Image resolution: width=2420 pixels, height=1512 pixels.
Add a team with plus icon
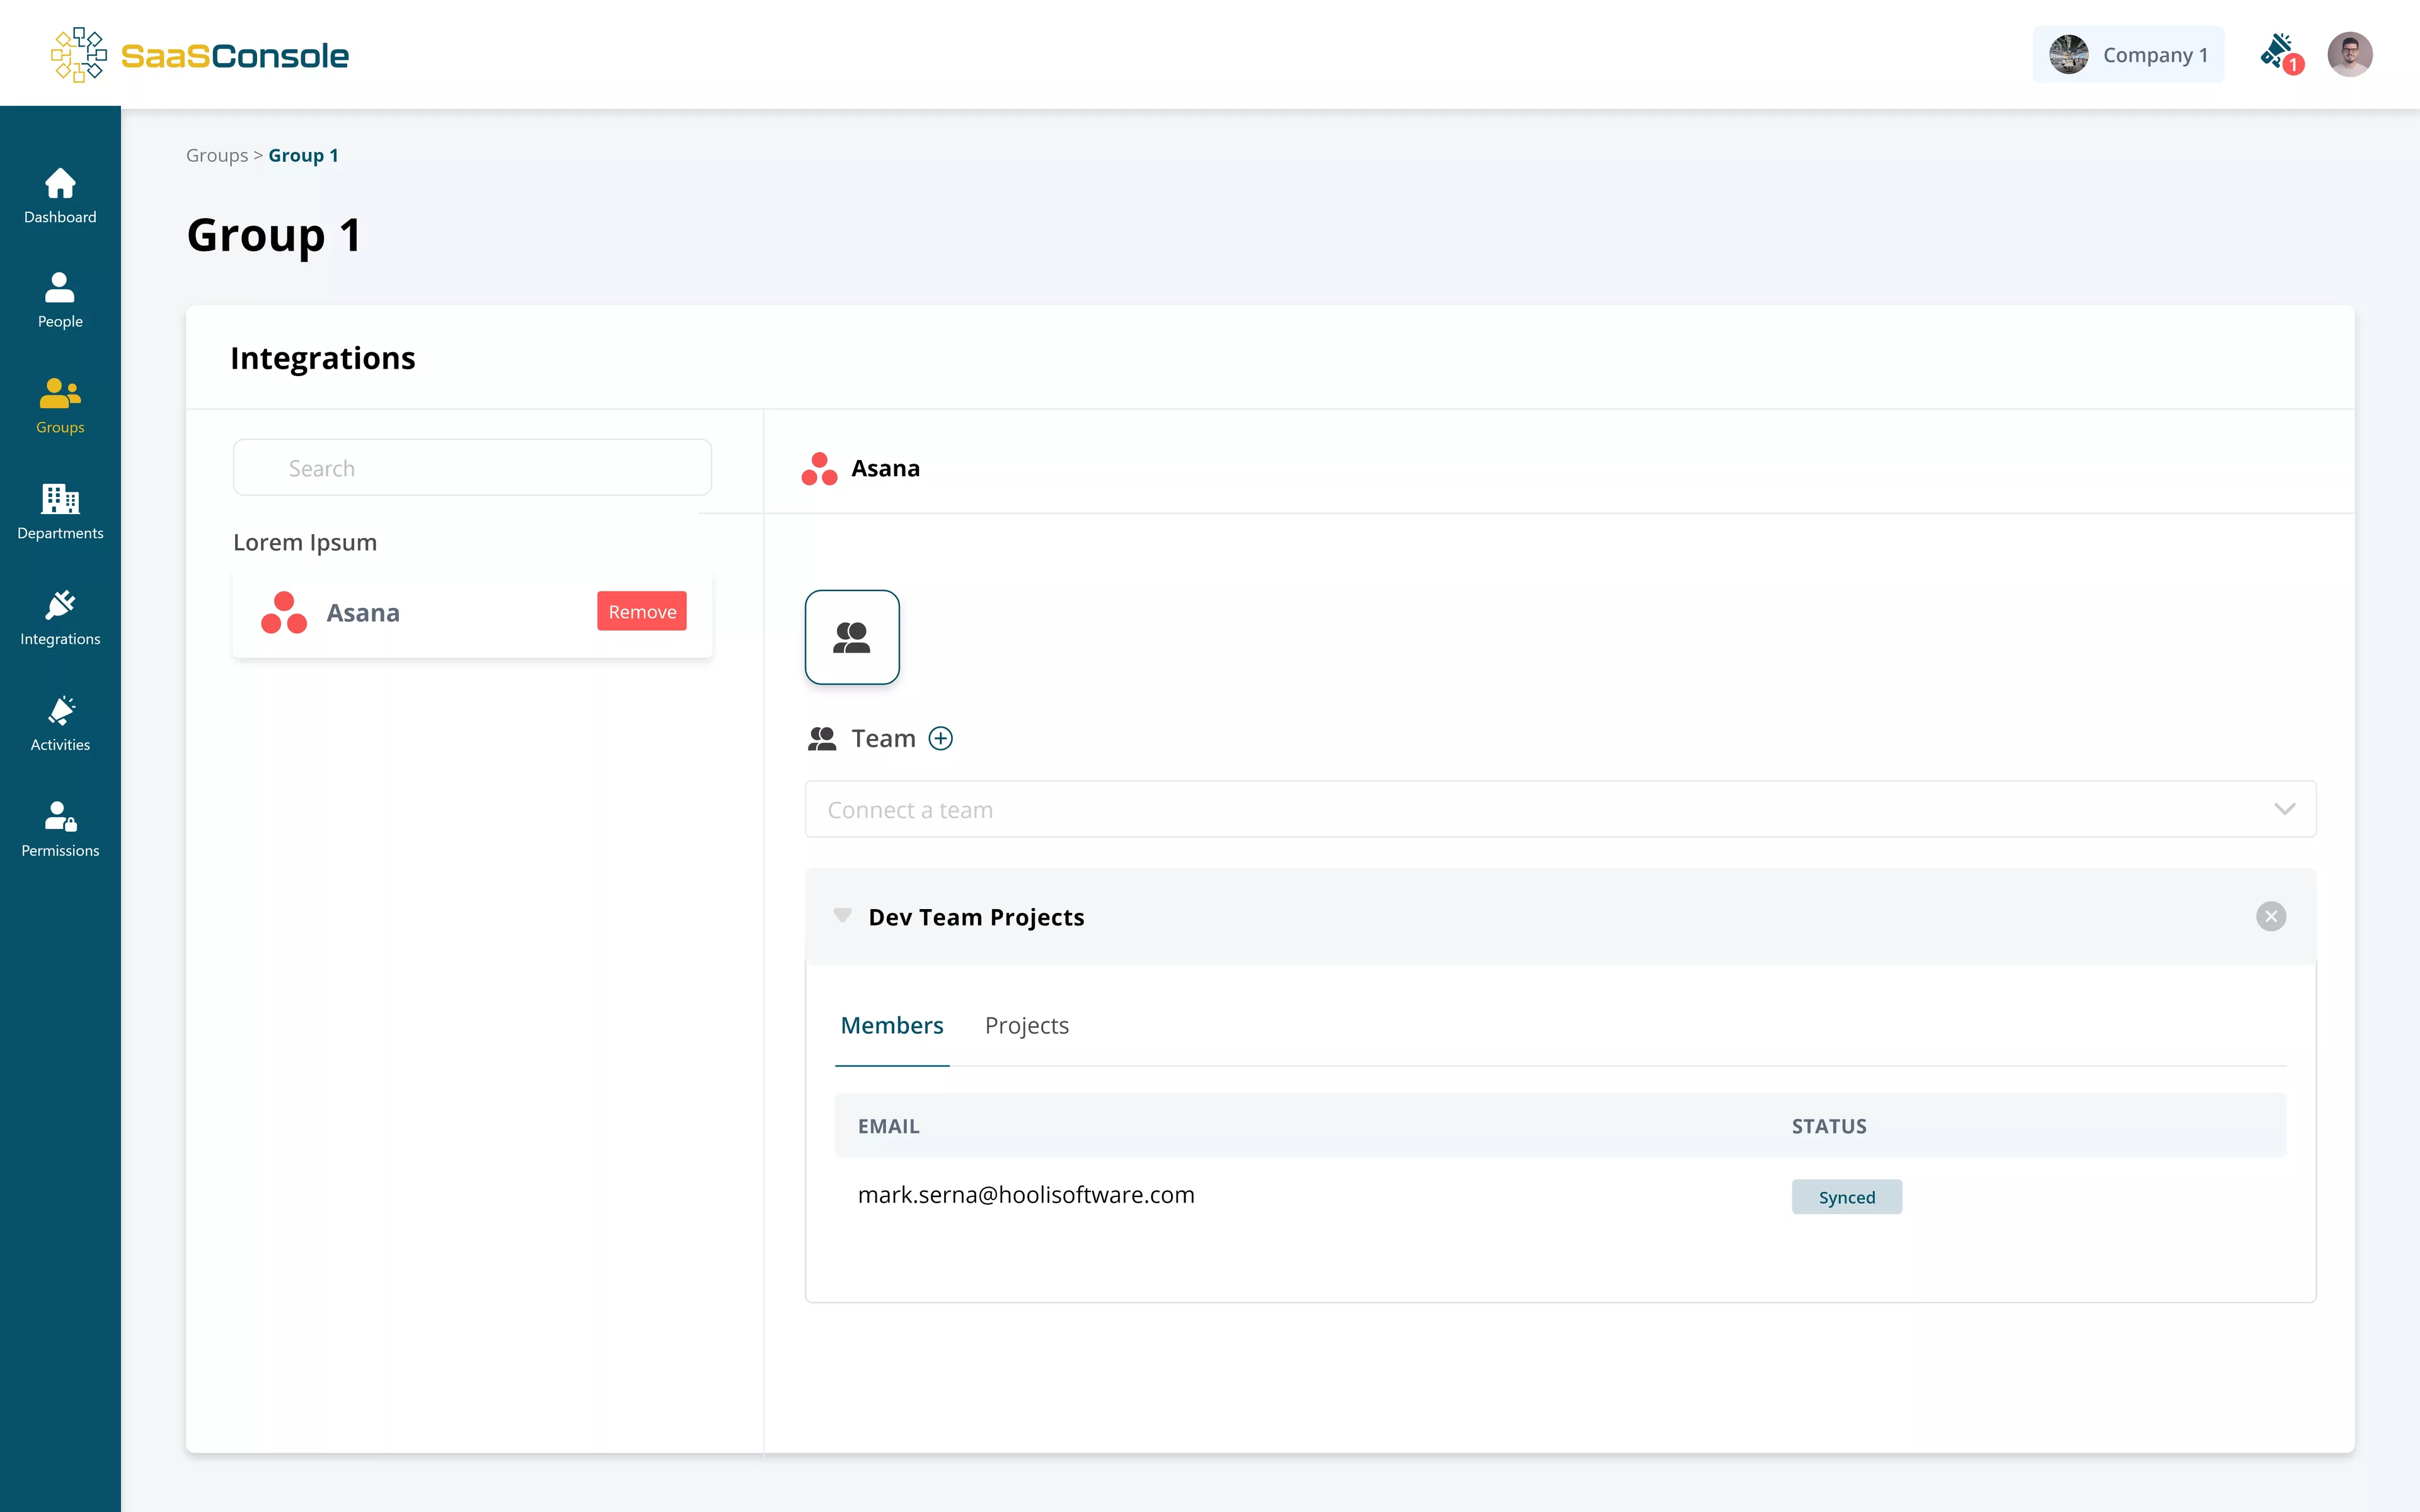click(x=940, y=738)
